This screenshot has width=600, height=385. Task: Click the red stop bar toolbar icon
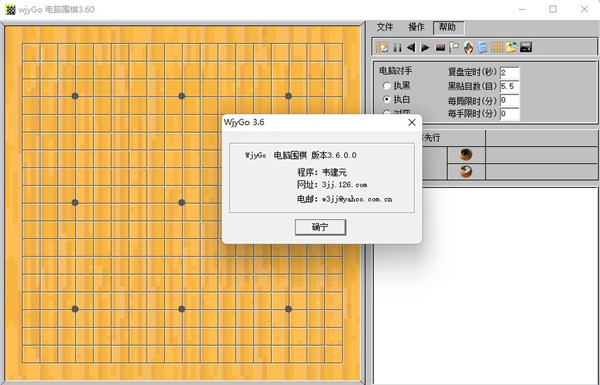tap(440, 48)
